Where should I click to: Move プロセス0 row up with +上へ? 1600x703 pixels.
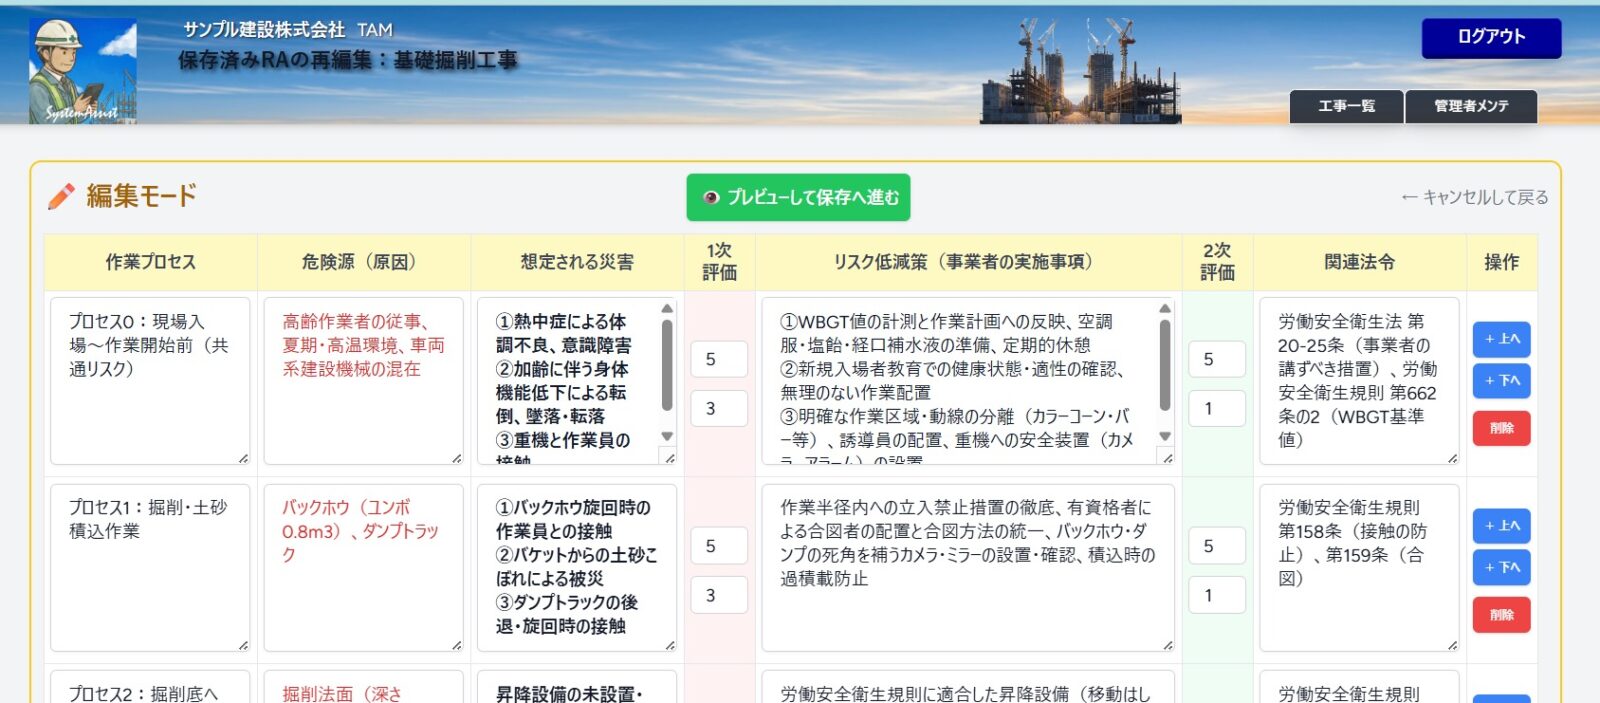click(1501, 340)
